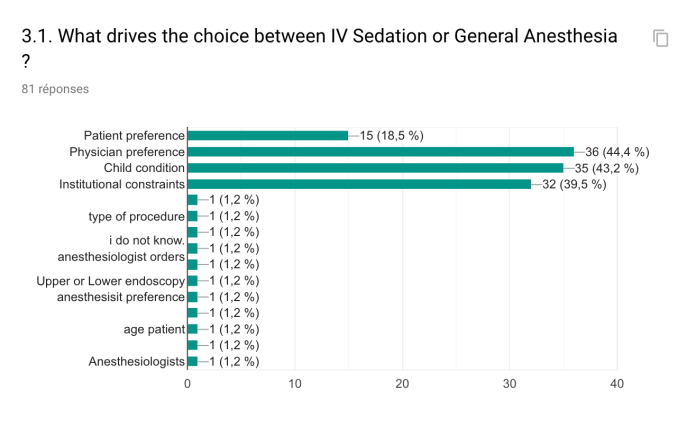Click the "32 (39,5 %)" value label
The height and width of the screenshot is (436, 696).
[575, 184]
